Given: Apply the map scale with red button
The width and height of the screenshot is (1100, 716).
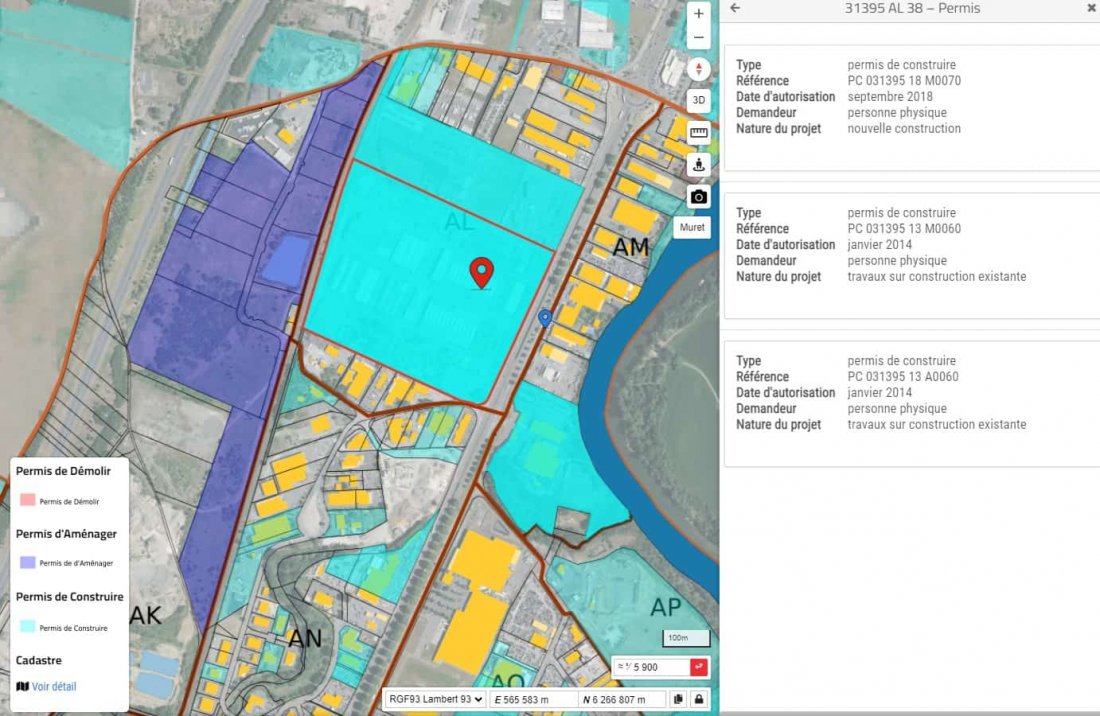Looking at the screenshot, I should click(x=699, y=667).
